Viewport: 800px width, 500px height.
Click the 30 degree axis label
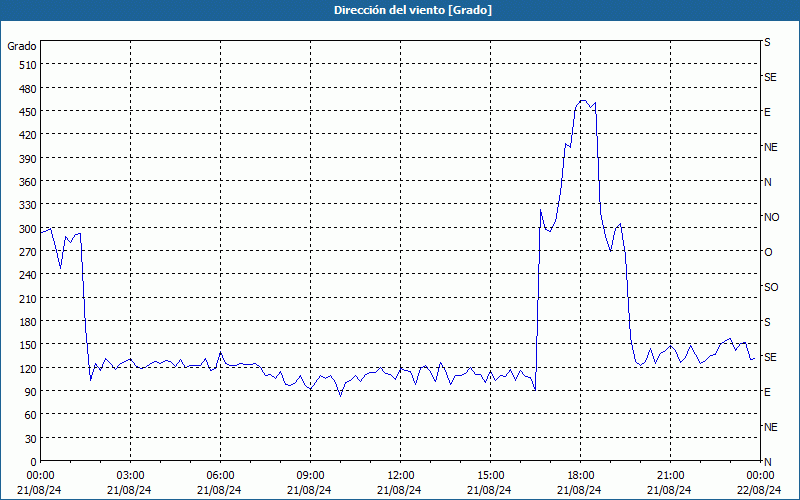coord(31,438)
